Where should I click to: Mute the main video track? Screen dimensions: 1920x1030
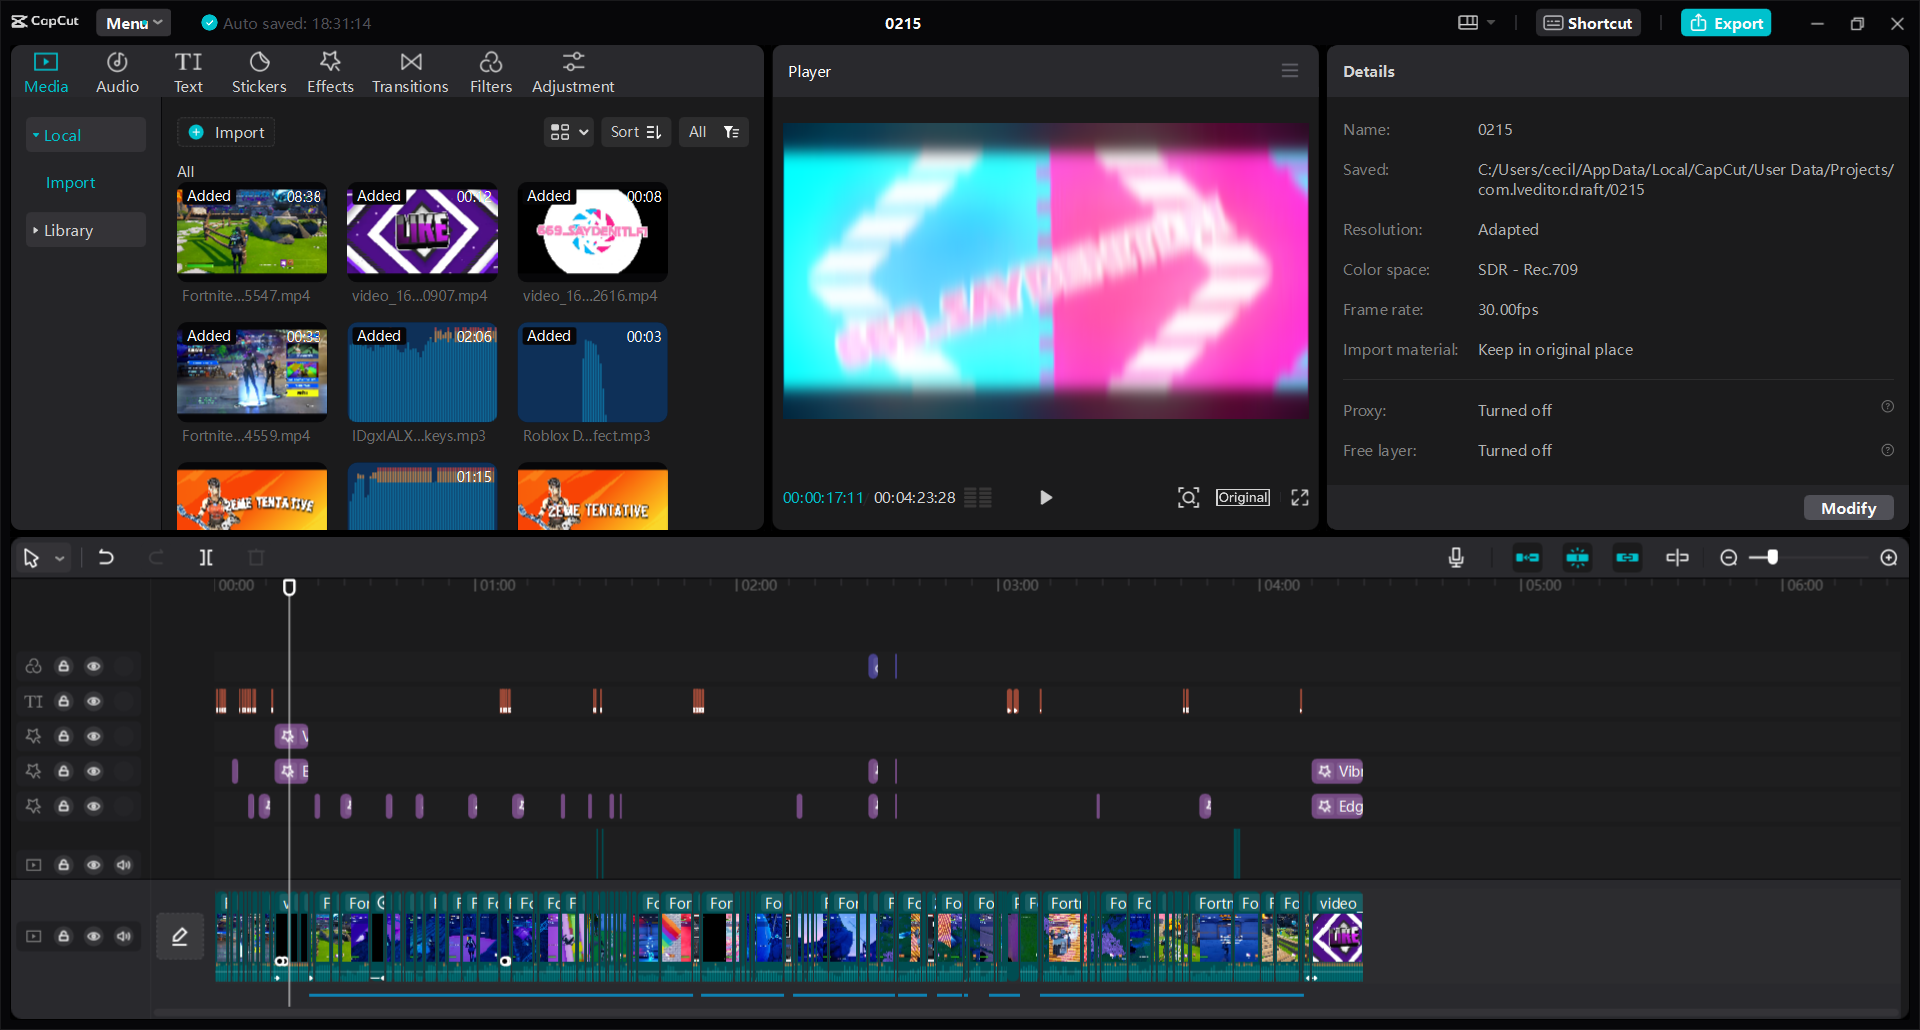click(123, 936)
